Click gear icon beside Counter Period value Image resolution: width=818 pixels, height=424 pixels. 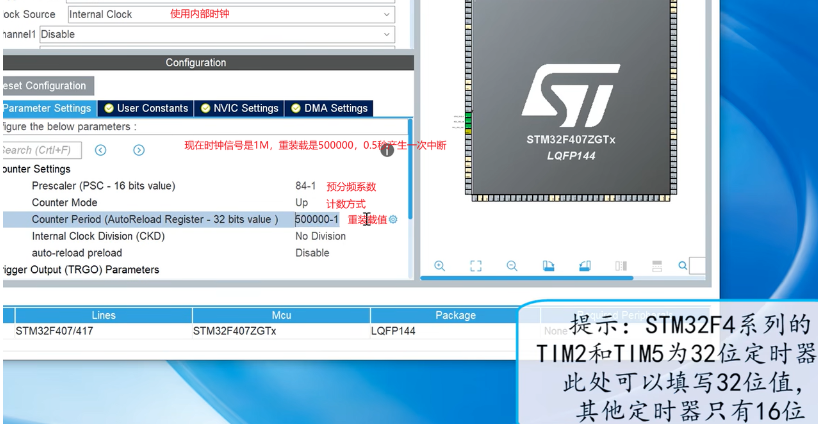[393, 220]
